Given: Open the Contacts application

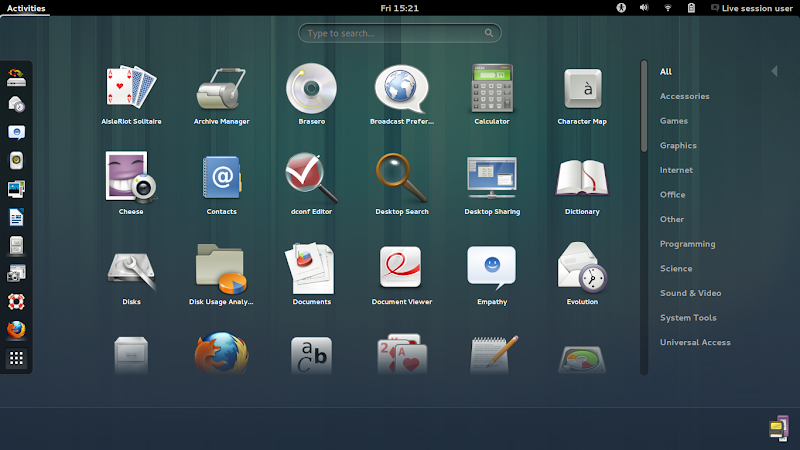Looking at the screenshot, I should coord(221,184).
